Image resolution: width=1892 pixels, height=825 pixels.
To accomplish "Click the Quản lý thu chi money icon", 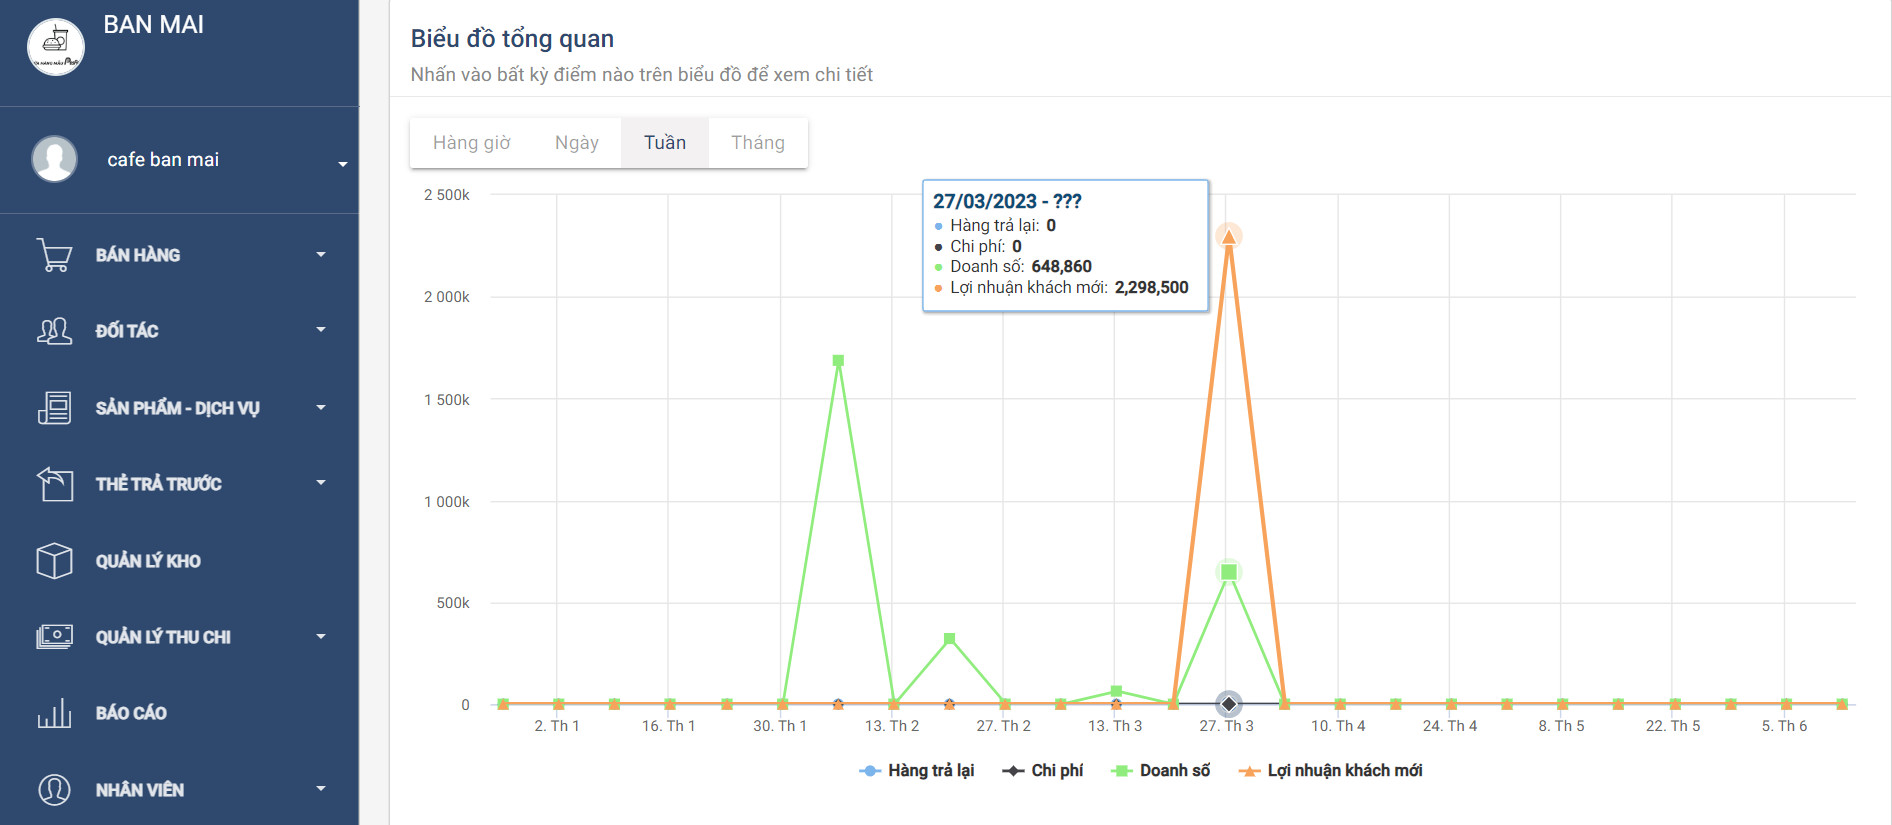I will point(54,637).
